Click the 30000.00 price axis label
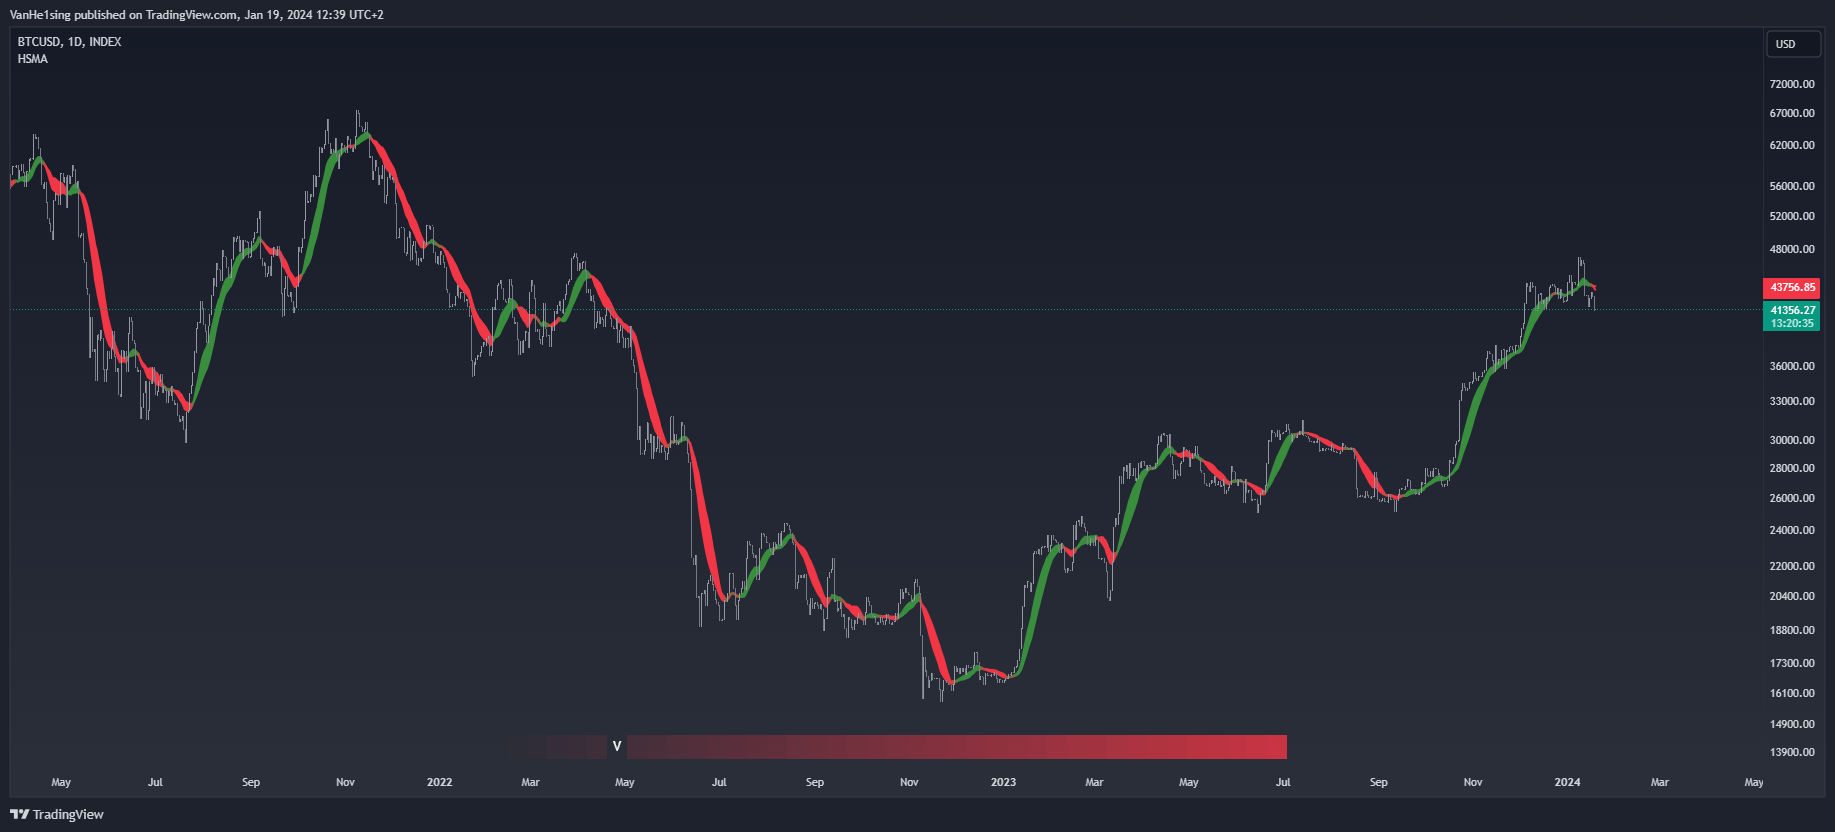Image resolution: width=1835 pixels, height=832 pixels. coord(1792,440)
